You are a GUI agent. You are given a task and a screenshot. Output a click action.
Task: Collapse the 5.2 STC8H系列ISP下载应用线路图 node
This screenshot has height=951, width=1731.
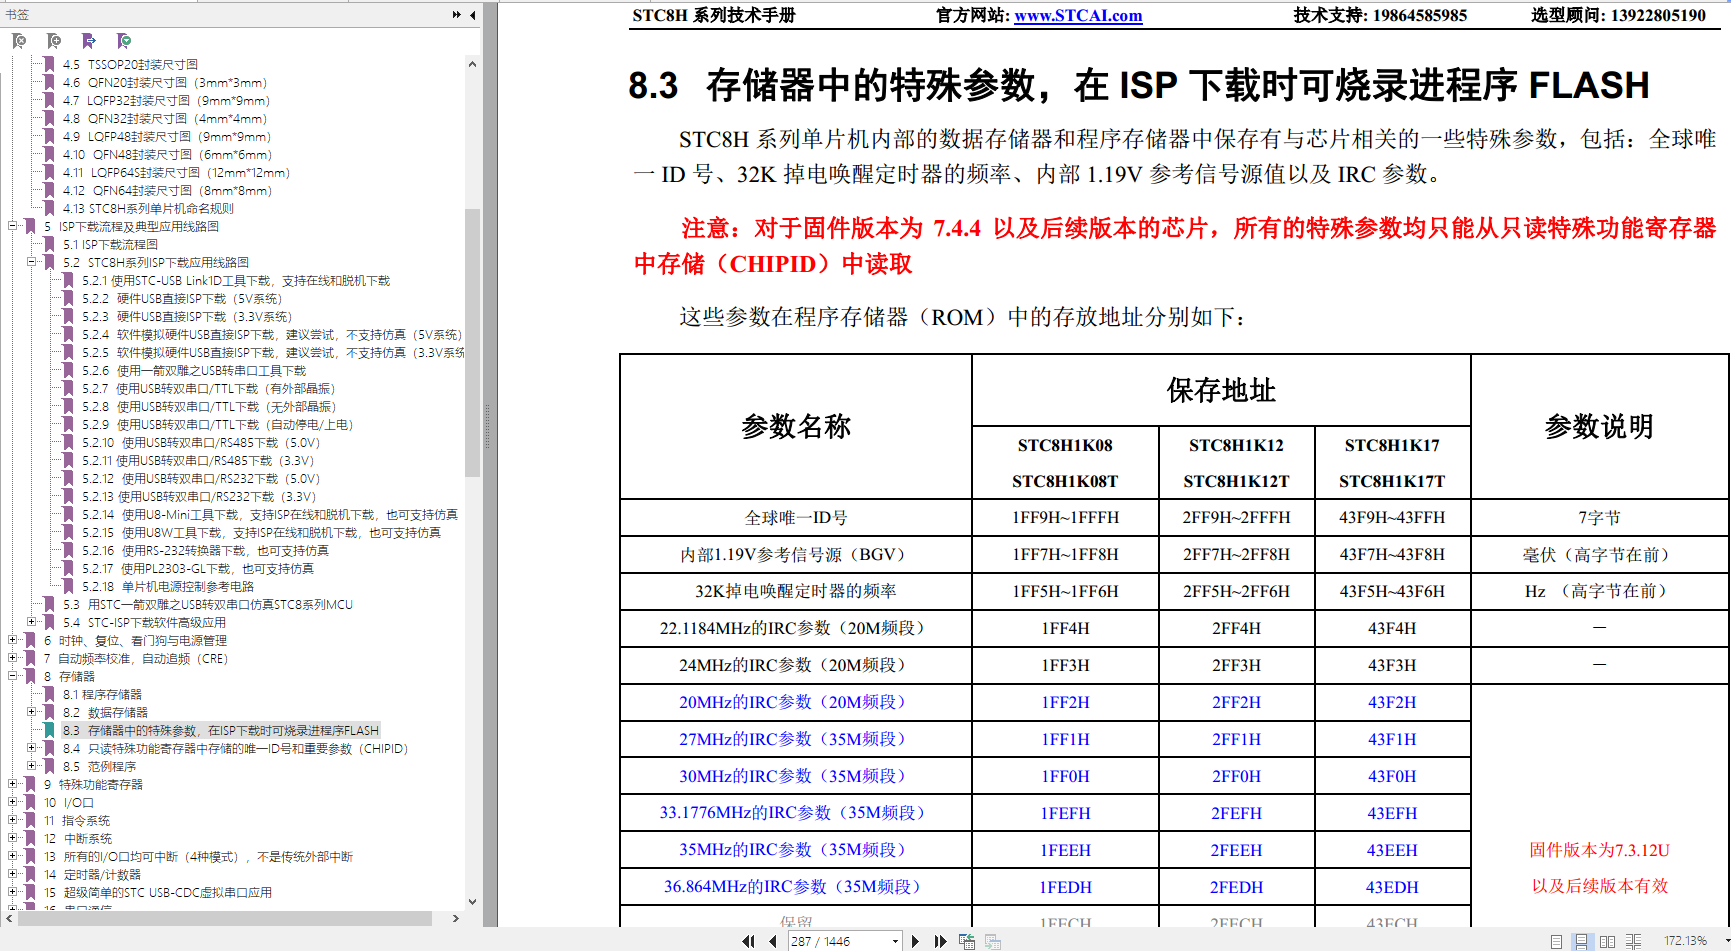coord(32,262)
